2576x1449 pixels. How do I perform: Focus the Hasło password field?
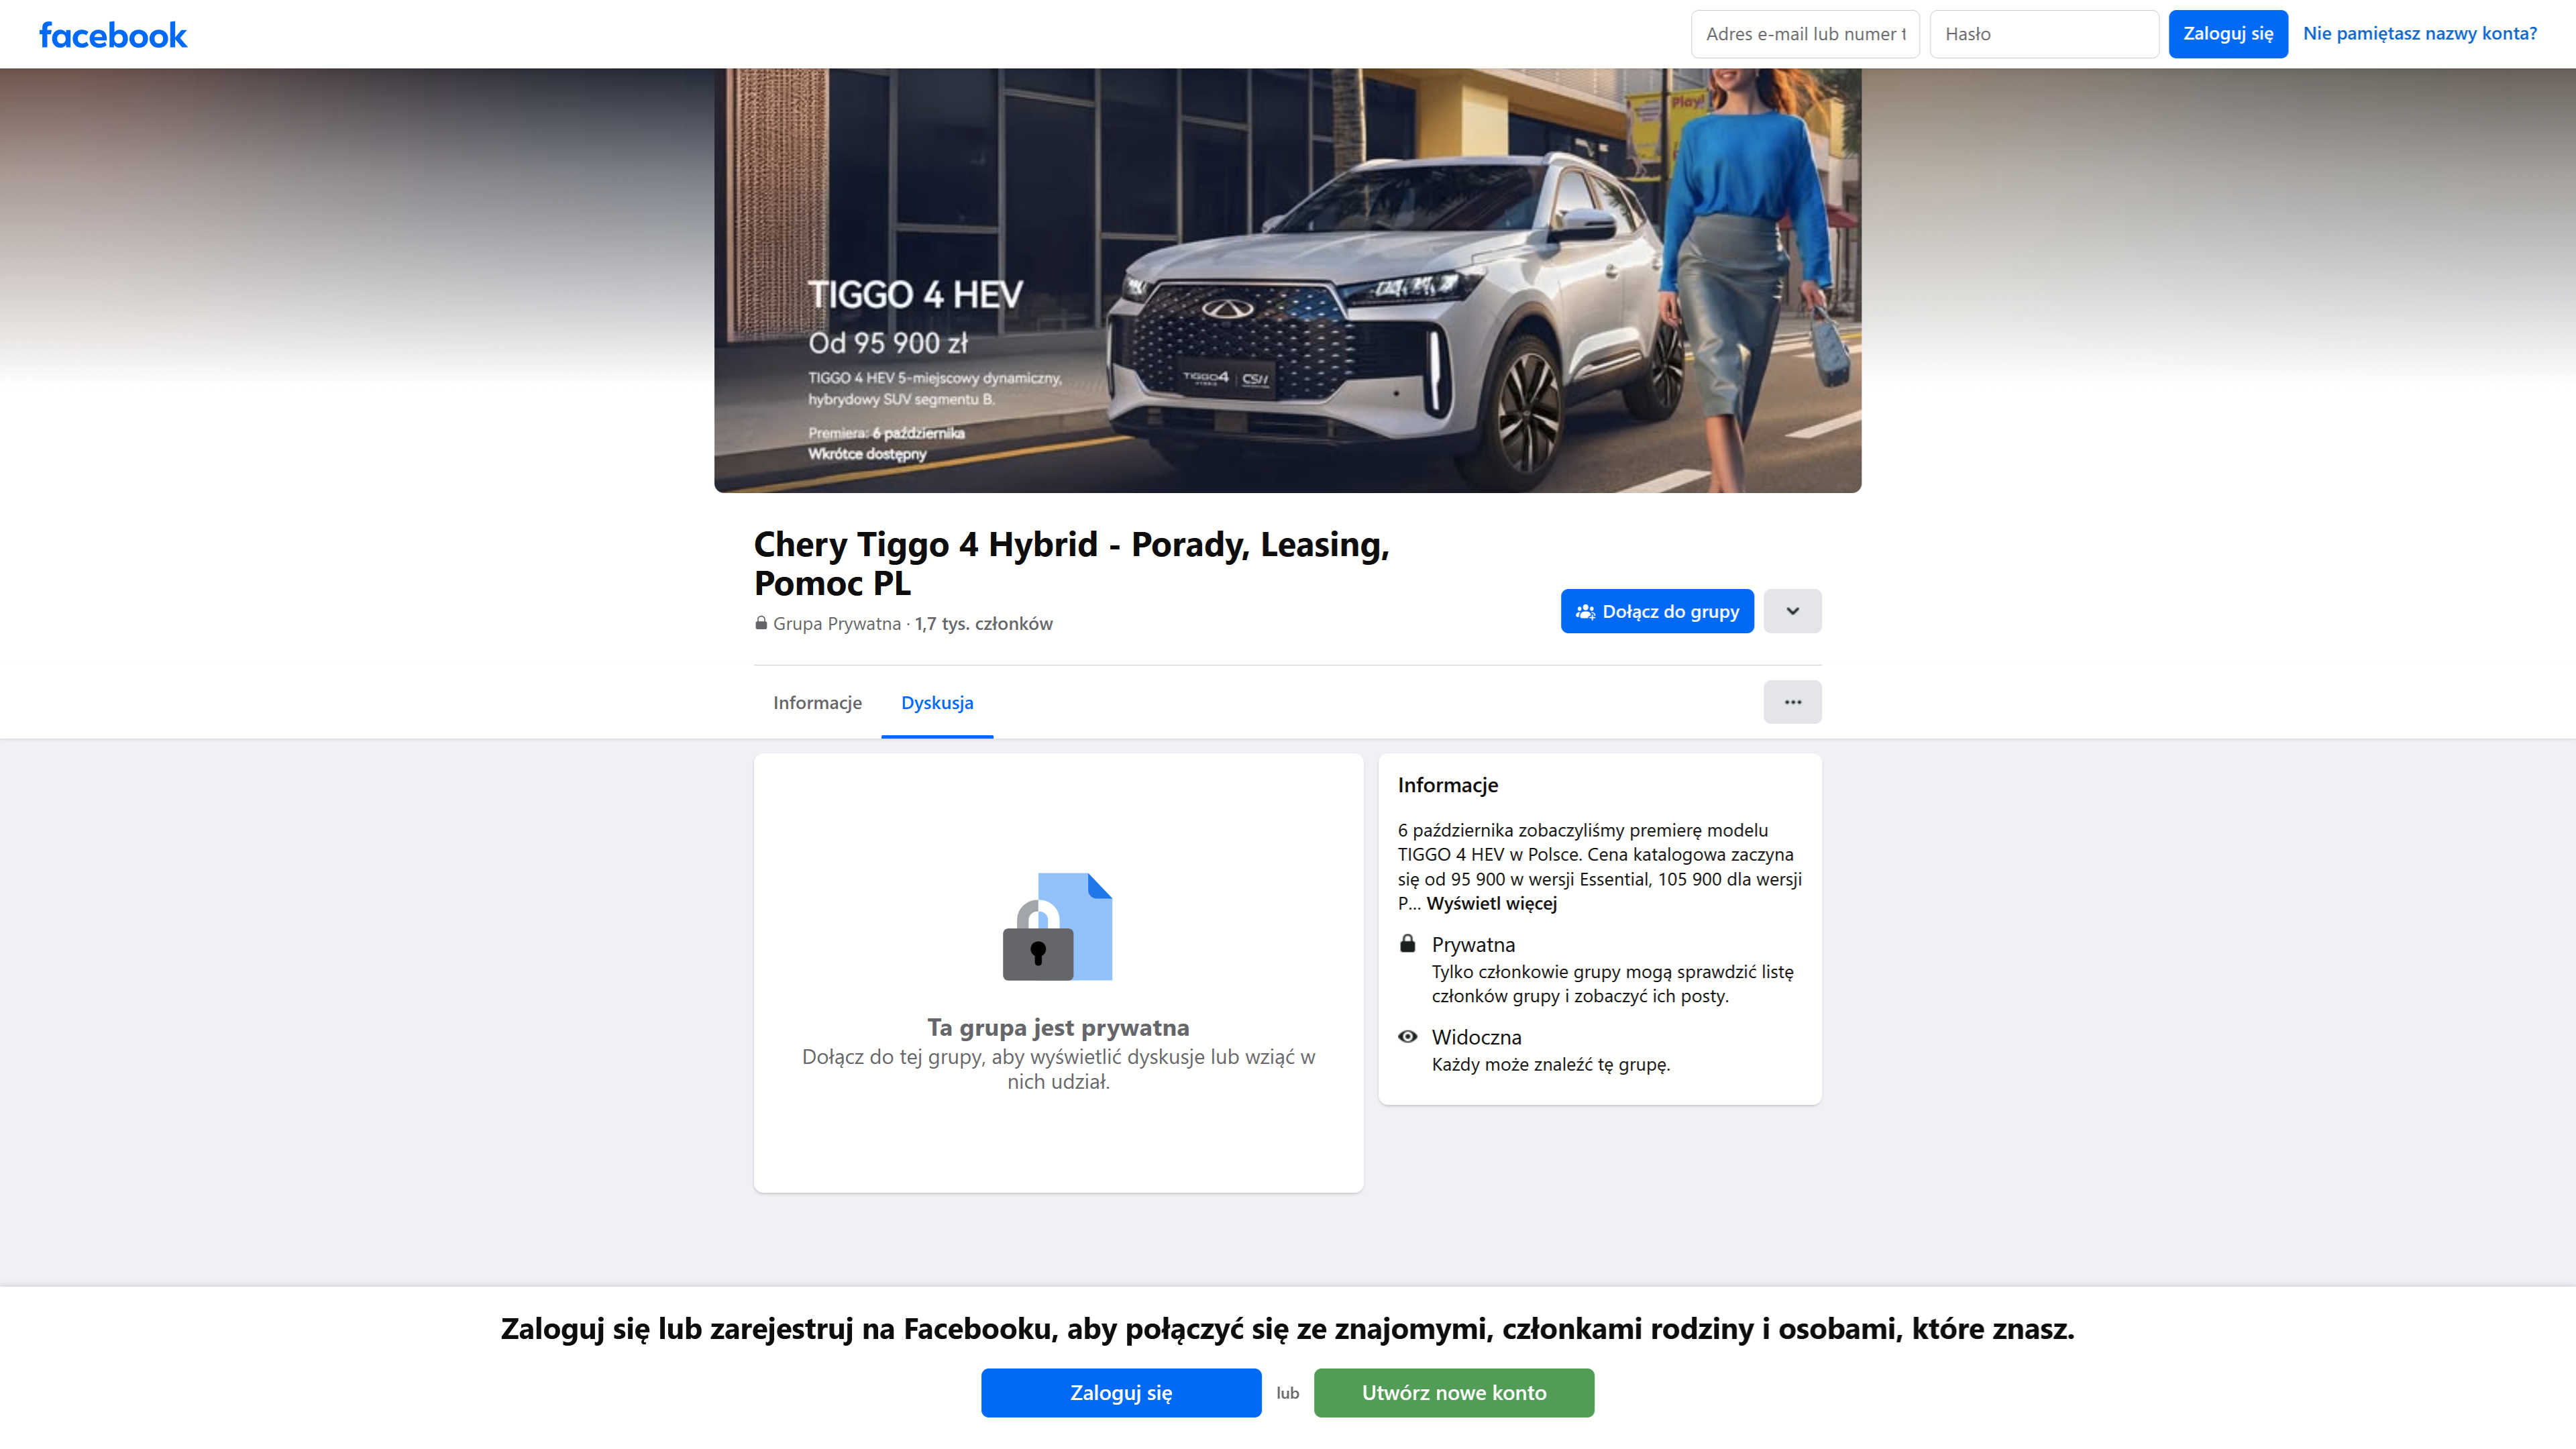click(2043, 34)
